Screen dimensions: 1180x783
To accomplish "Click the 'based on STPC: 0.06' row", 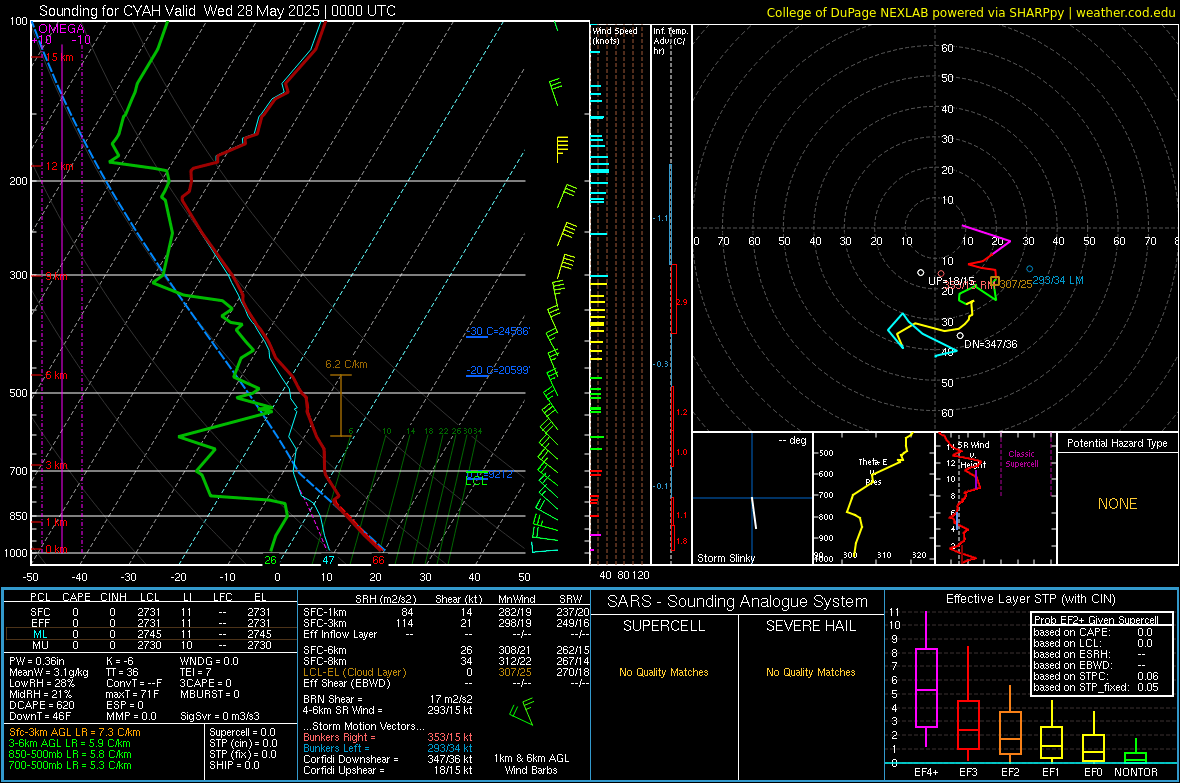I will tap(1096, 676).
